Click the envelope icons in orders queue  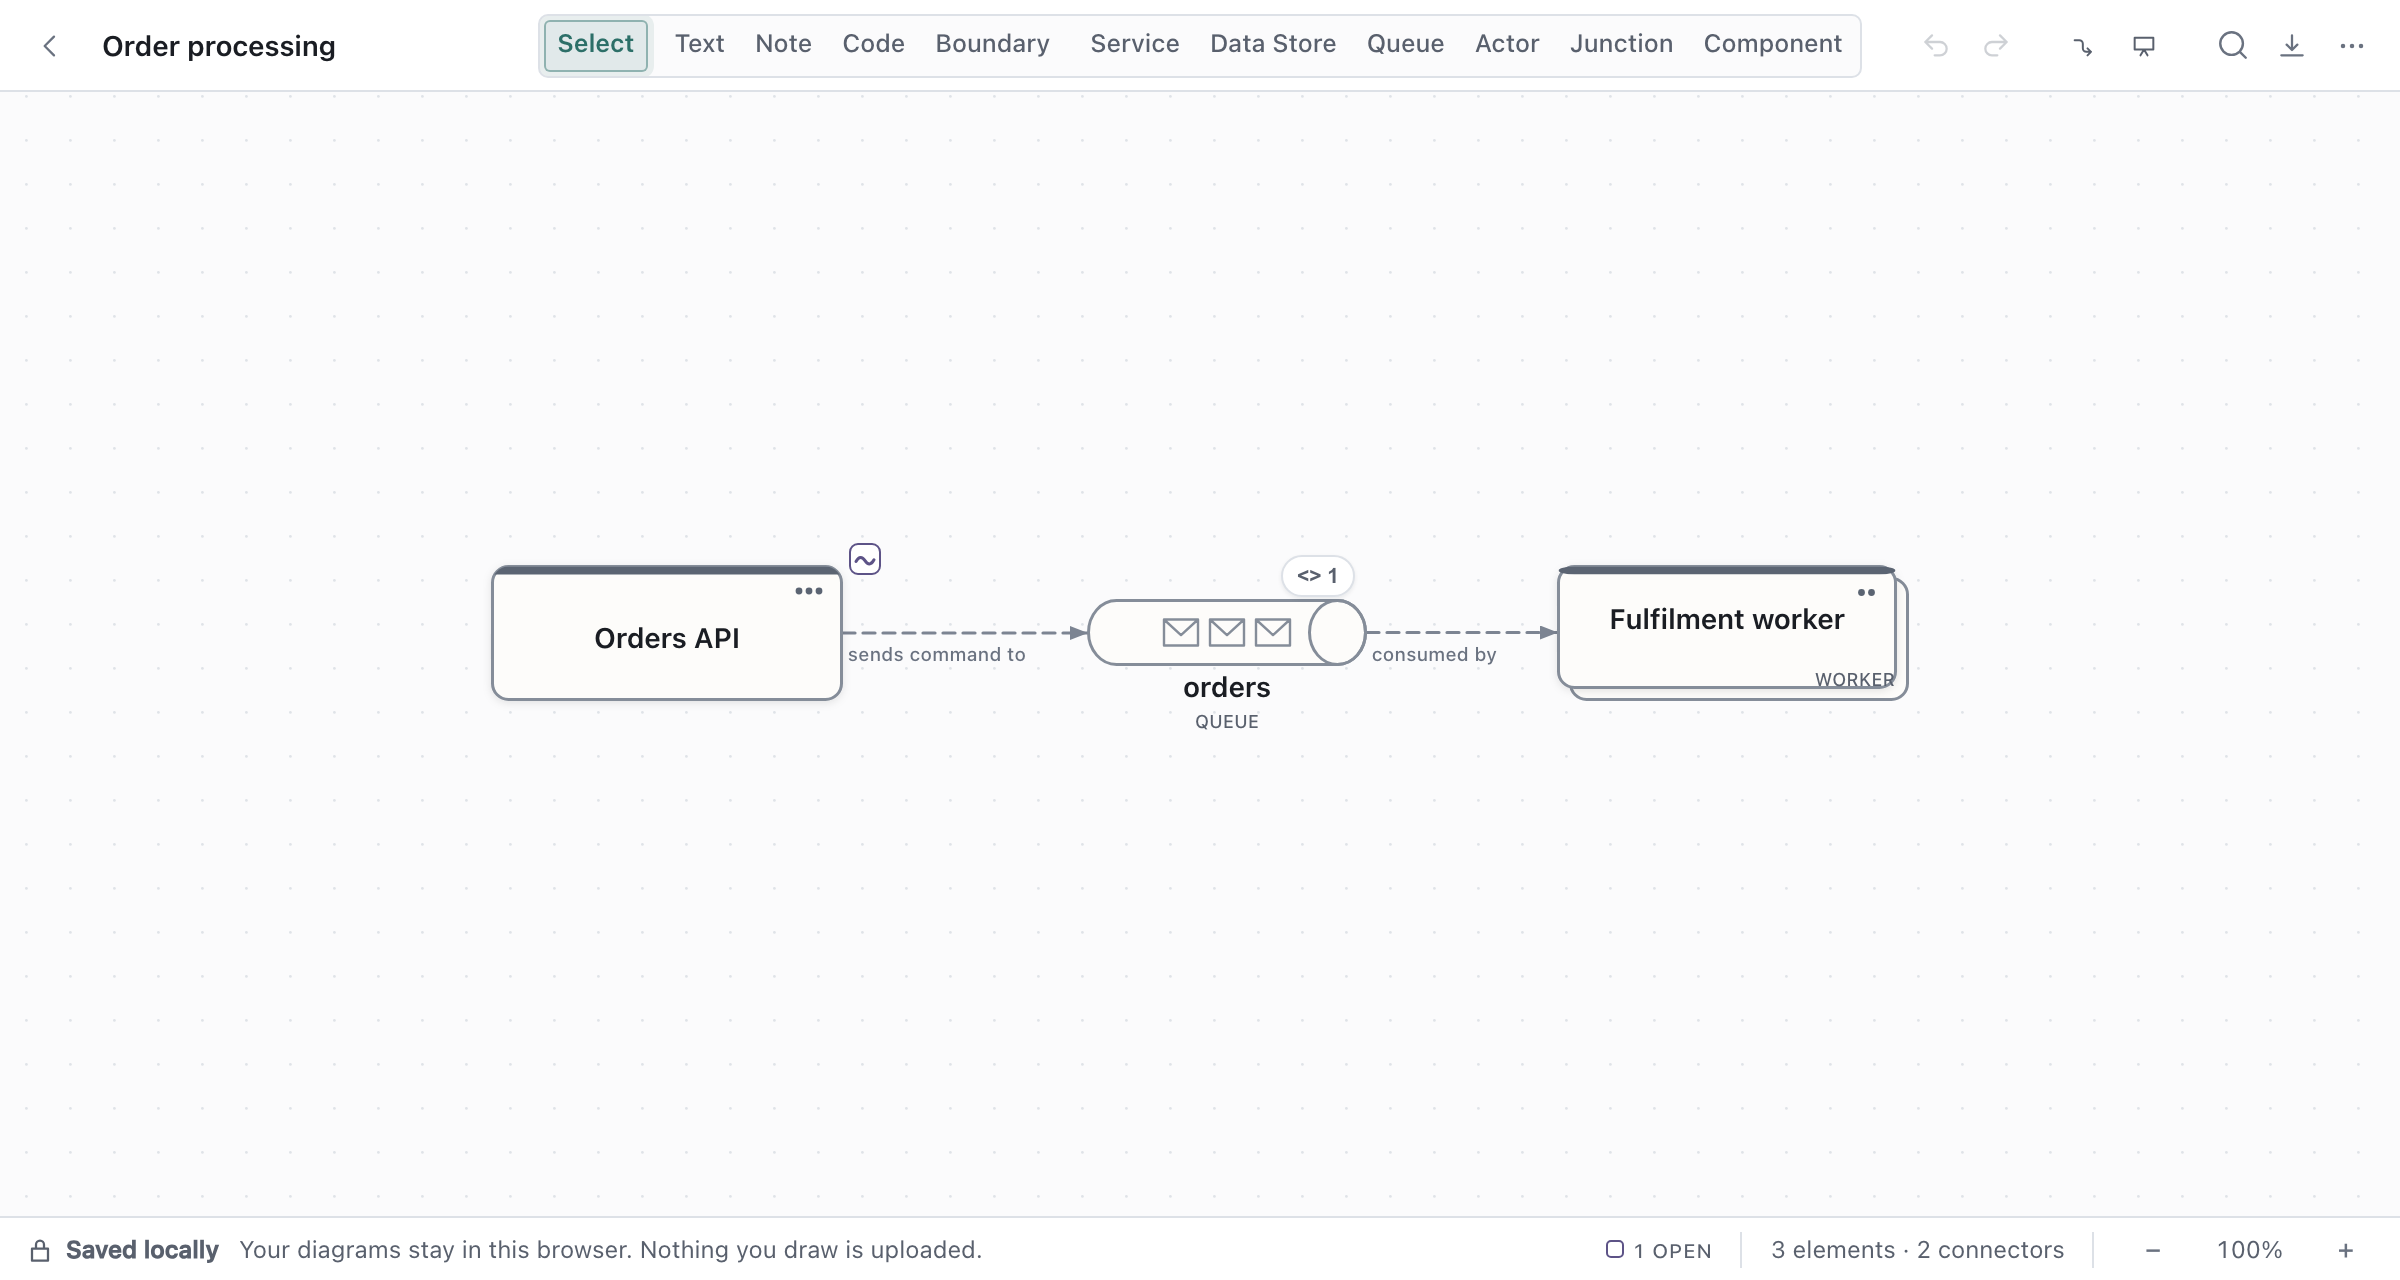(x=1227, y=632)
